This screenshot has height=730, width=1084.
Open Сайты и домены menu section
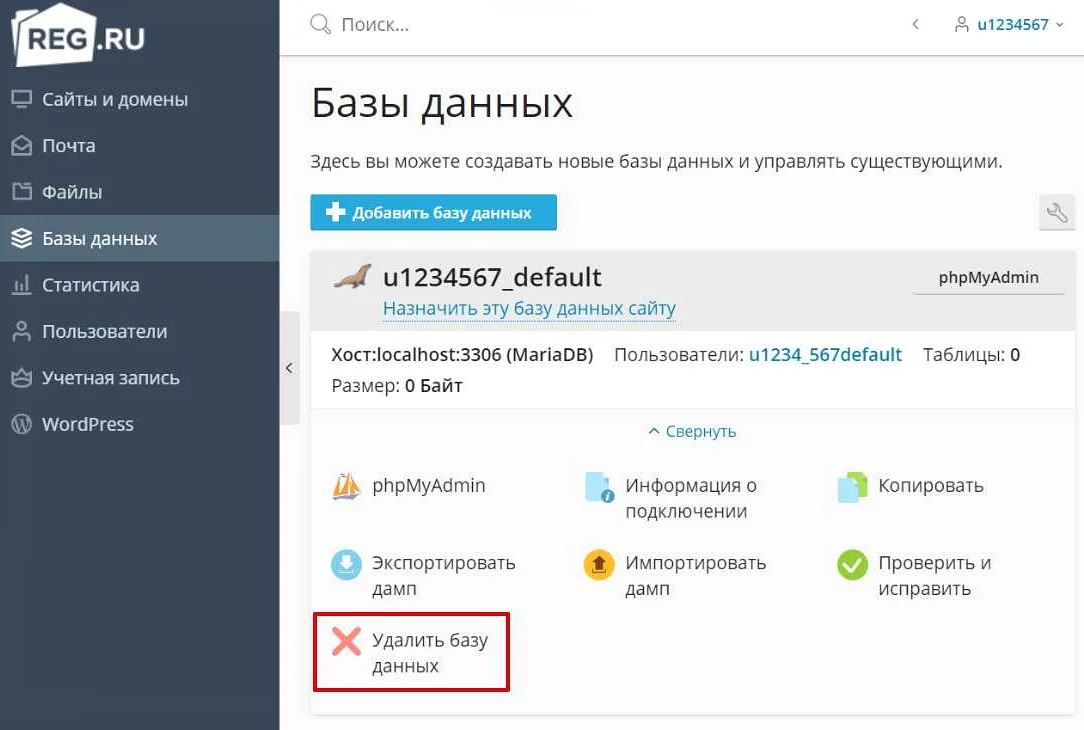pos(114,99)
